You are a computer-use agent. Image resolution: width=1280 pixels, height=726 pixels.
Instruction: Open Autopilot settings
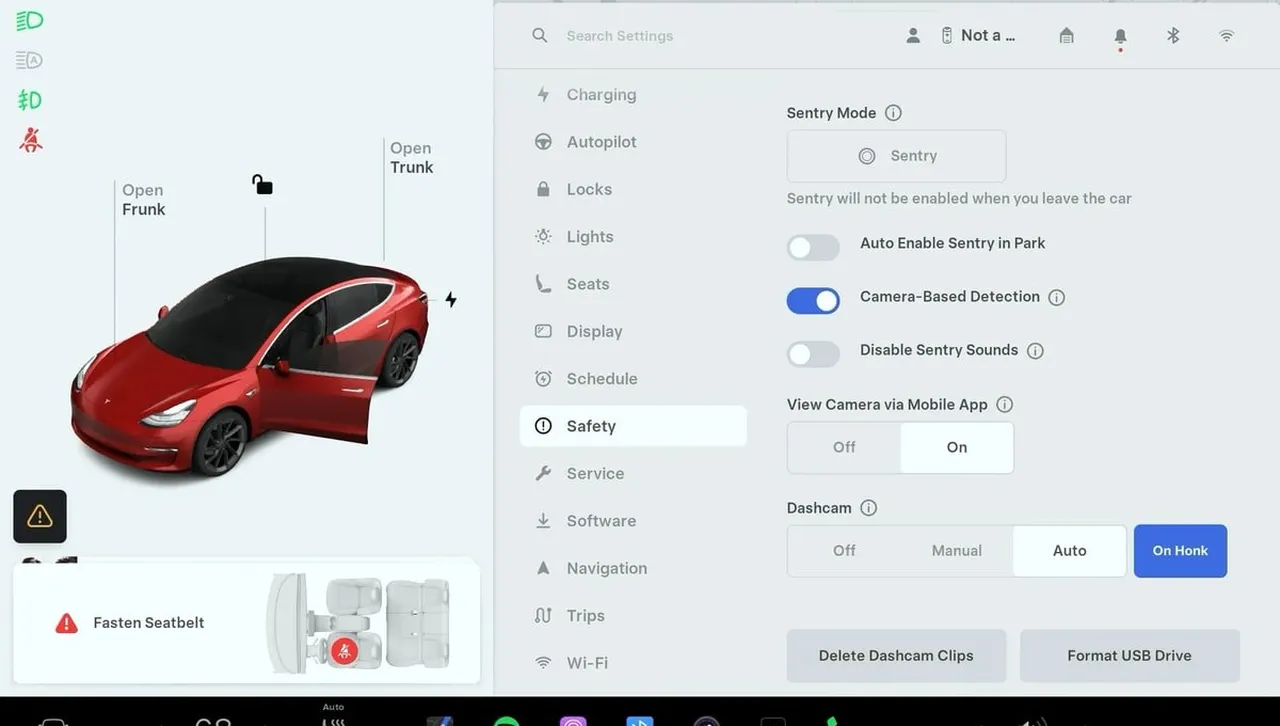pos(633,142)
